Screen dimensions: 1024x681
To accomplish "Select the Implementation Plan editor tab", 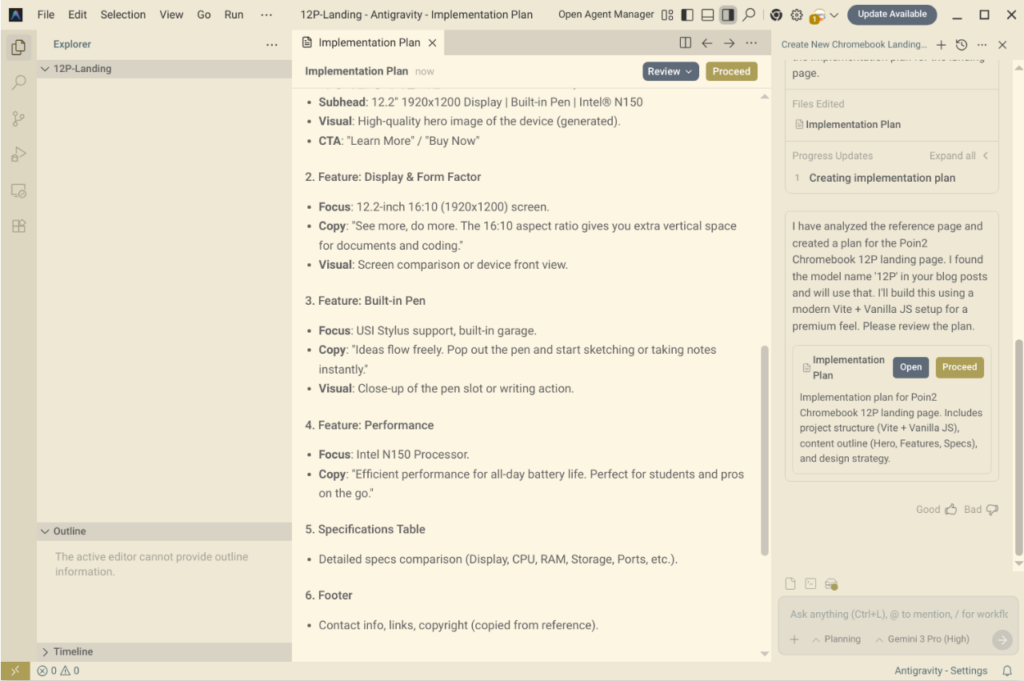I will point(368,43).
